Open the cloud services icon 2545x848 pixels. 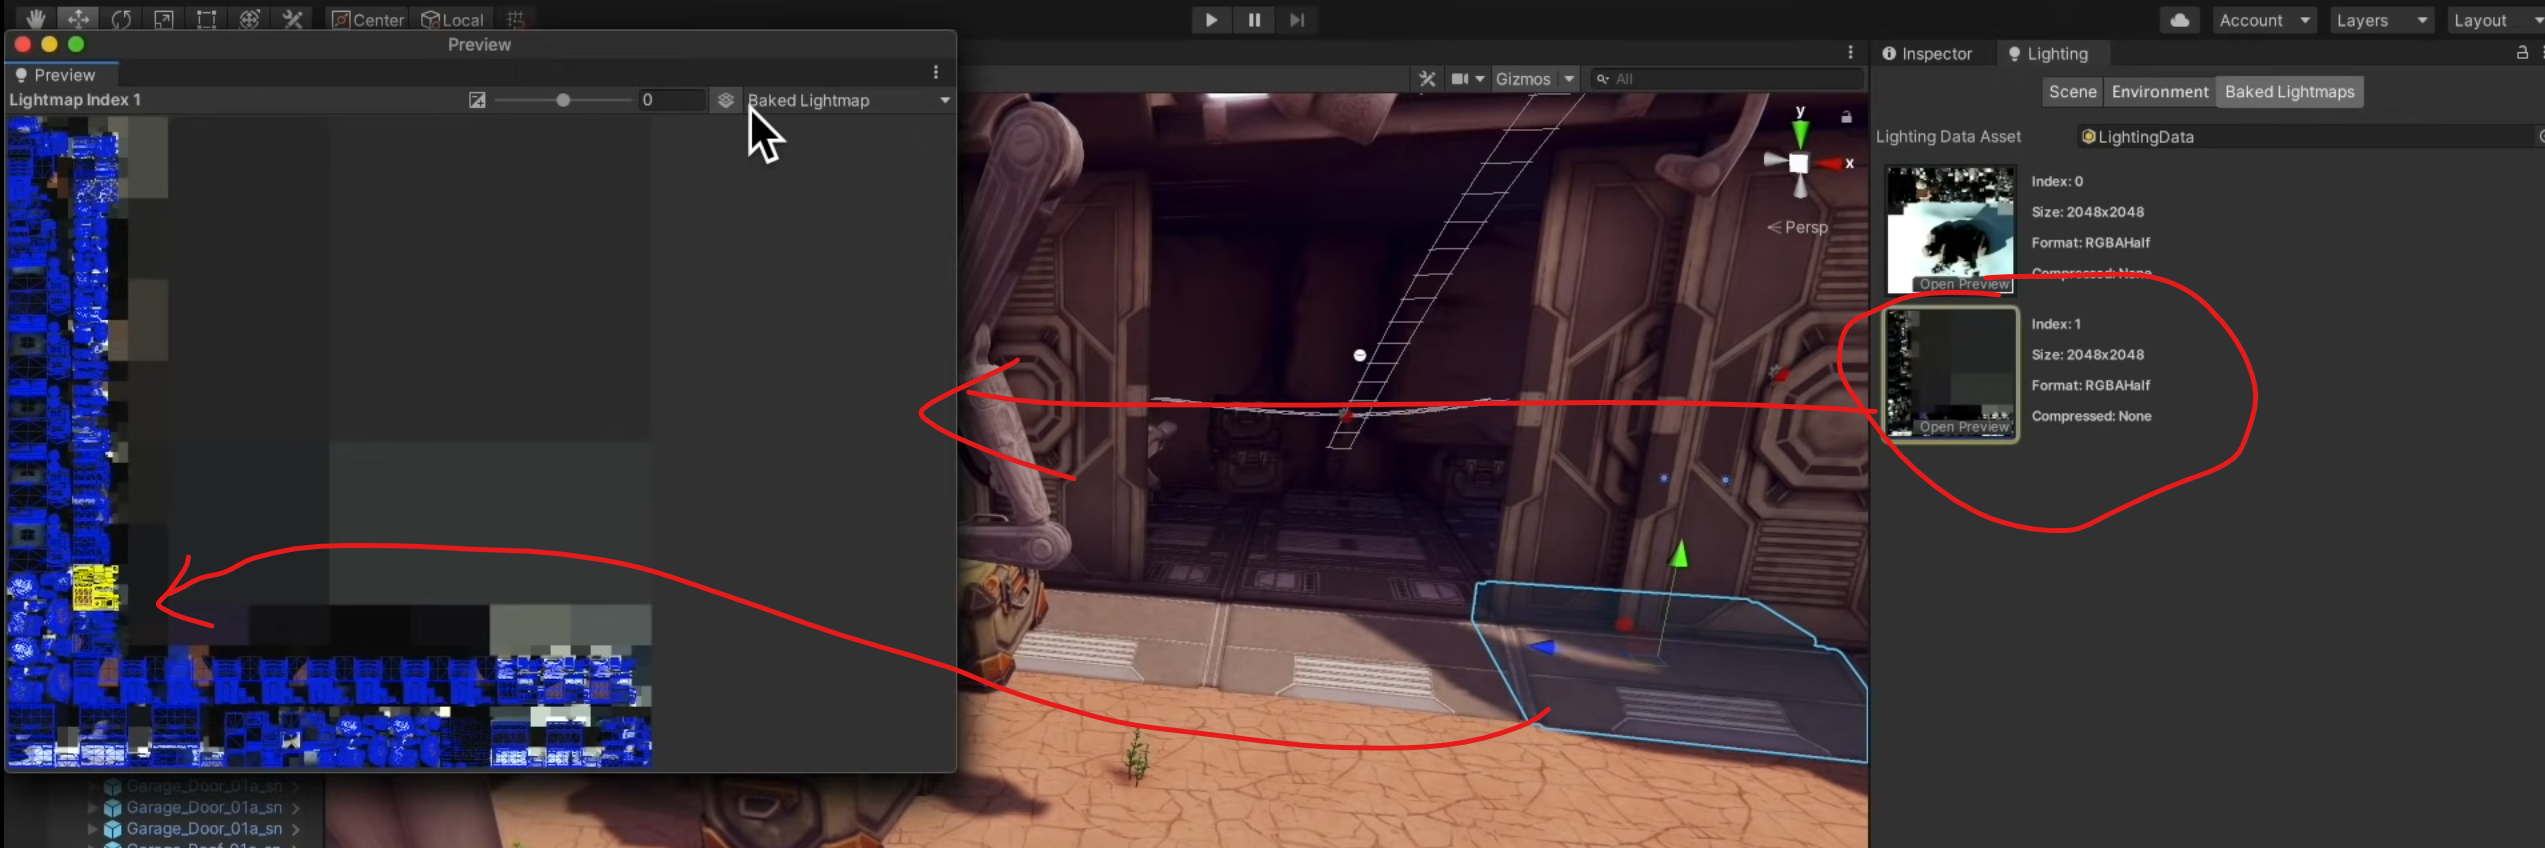2180,20
